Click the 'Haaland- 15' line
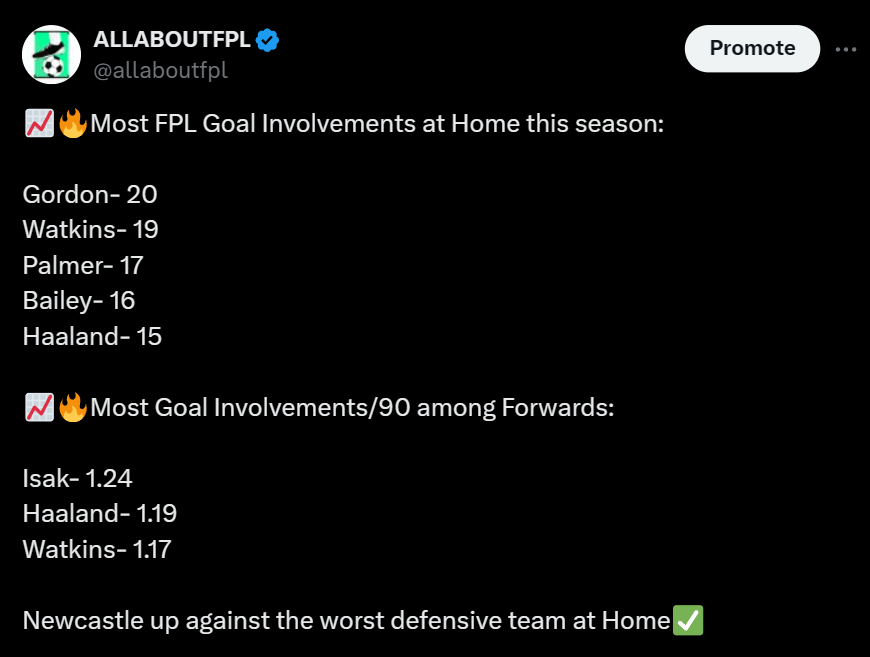The width and height of the screenshot is (870, 657). [x=92, y=336]
